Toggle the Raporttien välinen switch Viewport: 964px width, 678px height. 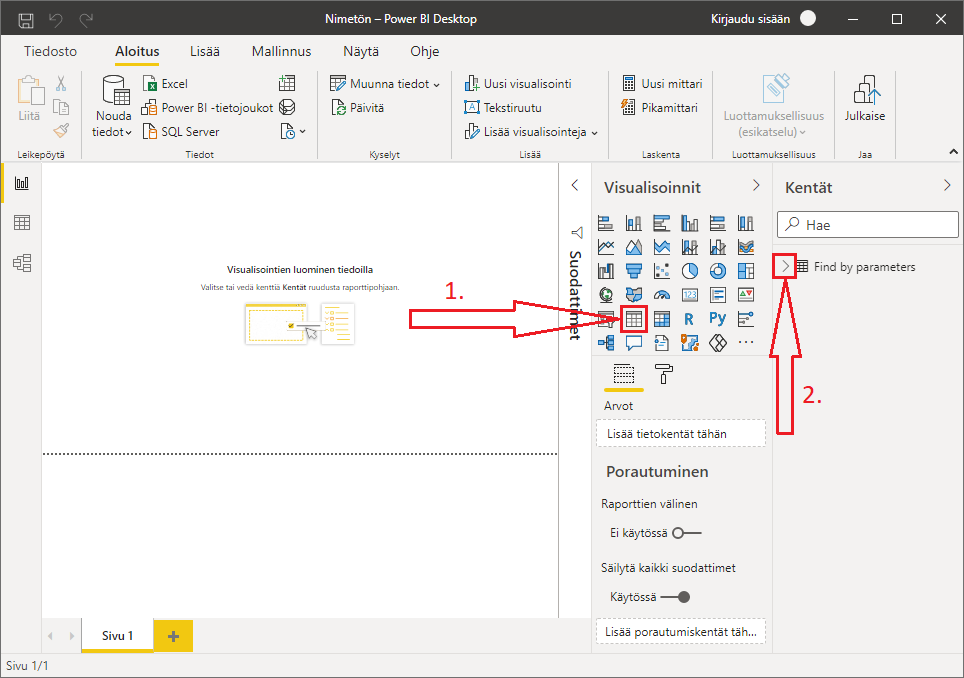686,533
